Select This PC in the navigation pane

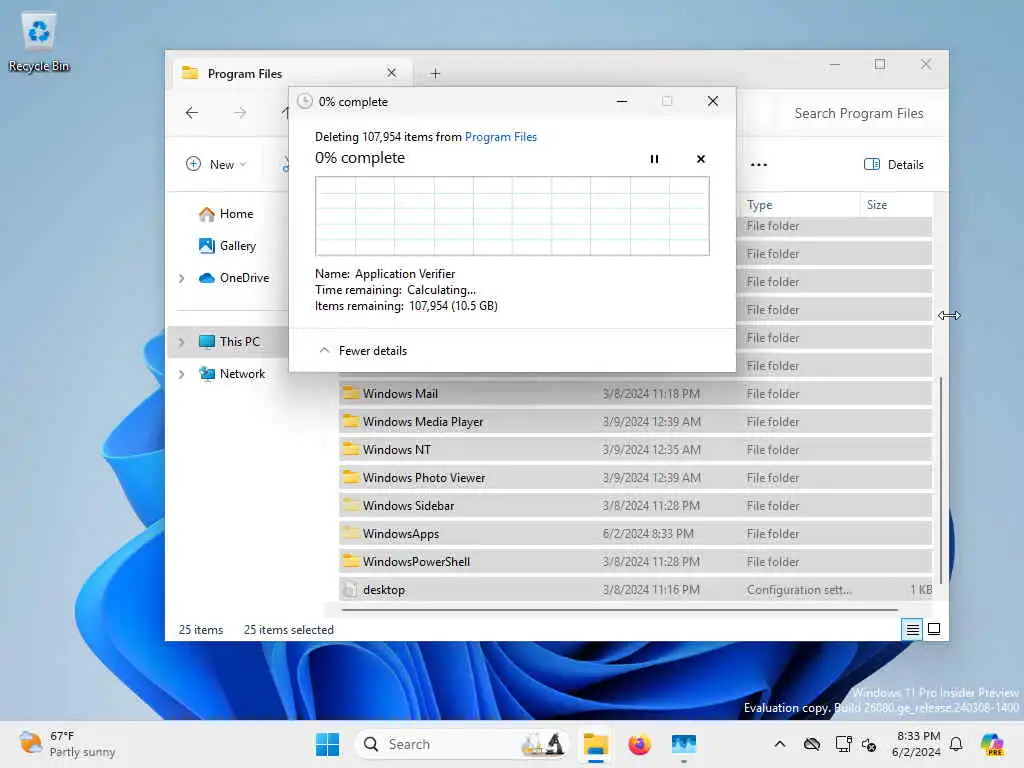229,342
